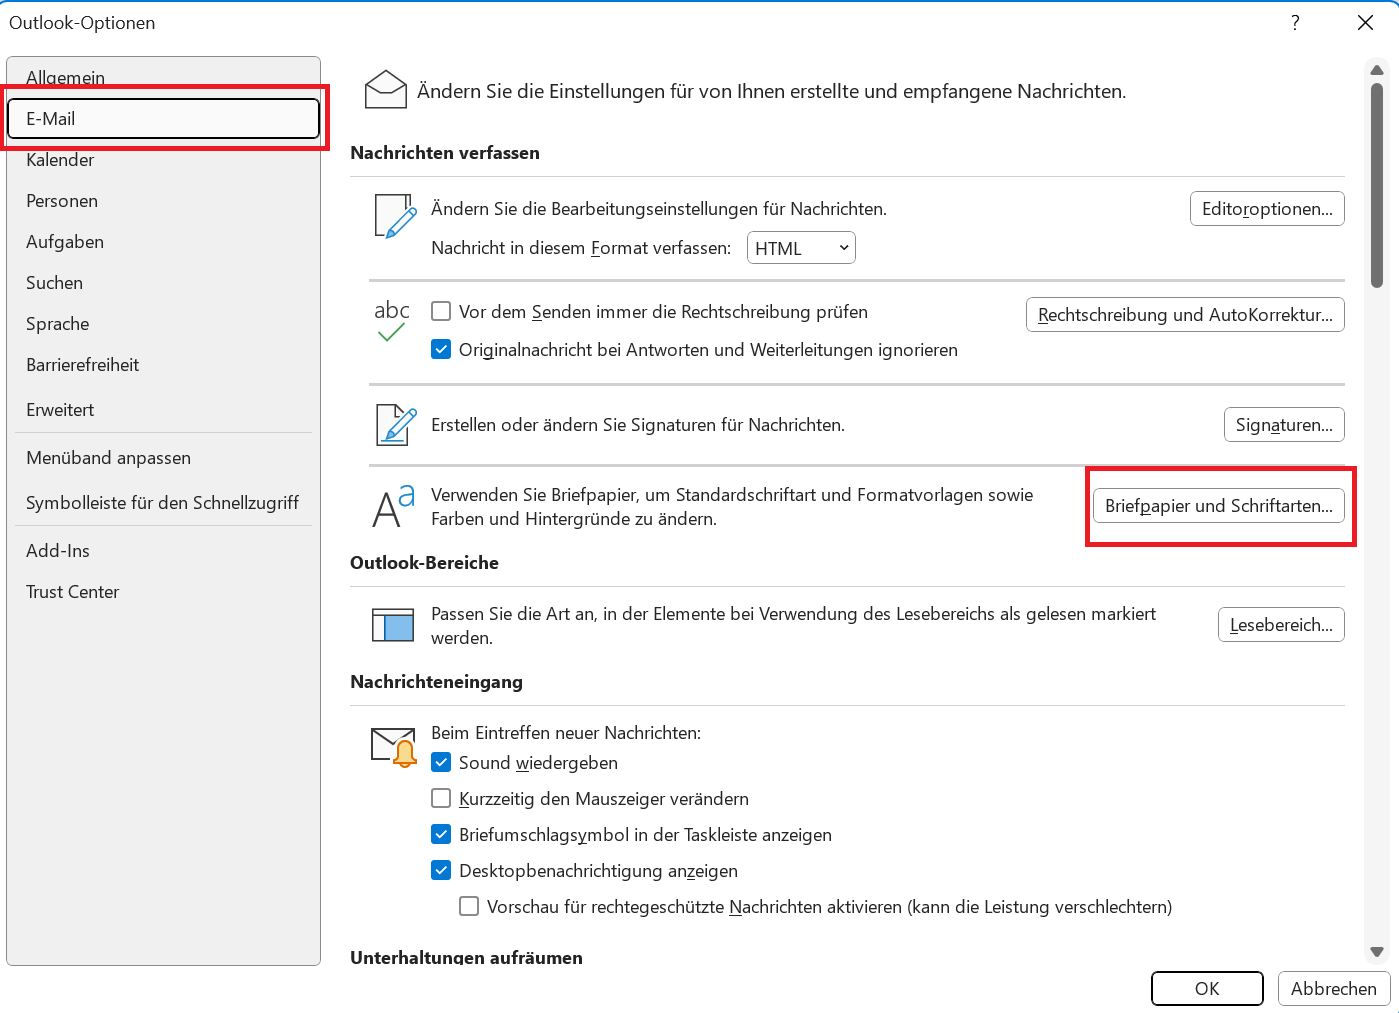
Task: Click the reading pane layout icon
Action: point(393,625)
